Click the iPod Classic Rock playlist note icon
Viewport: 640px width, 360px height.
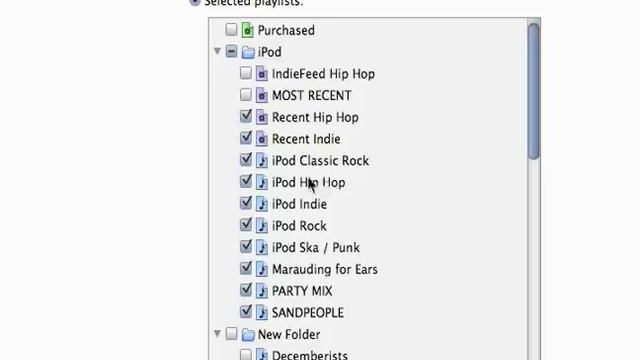point(262,161)
